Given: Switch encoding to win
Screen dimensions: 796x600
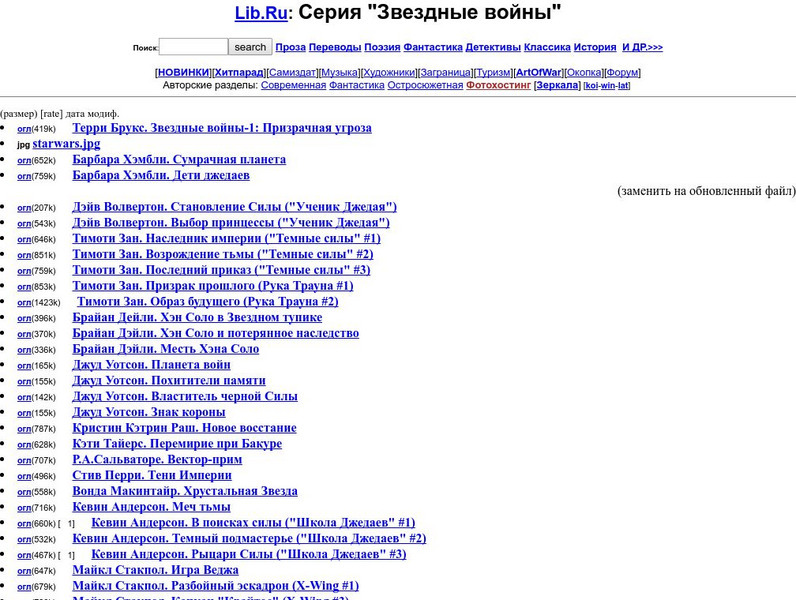Looking at the screenshot, I should click(x=608, y=86).
